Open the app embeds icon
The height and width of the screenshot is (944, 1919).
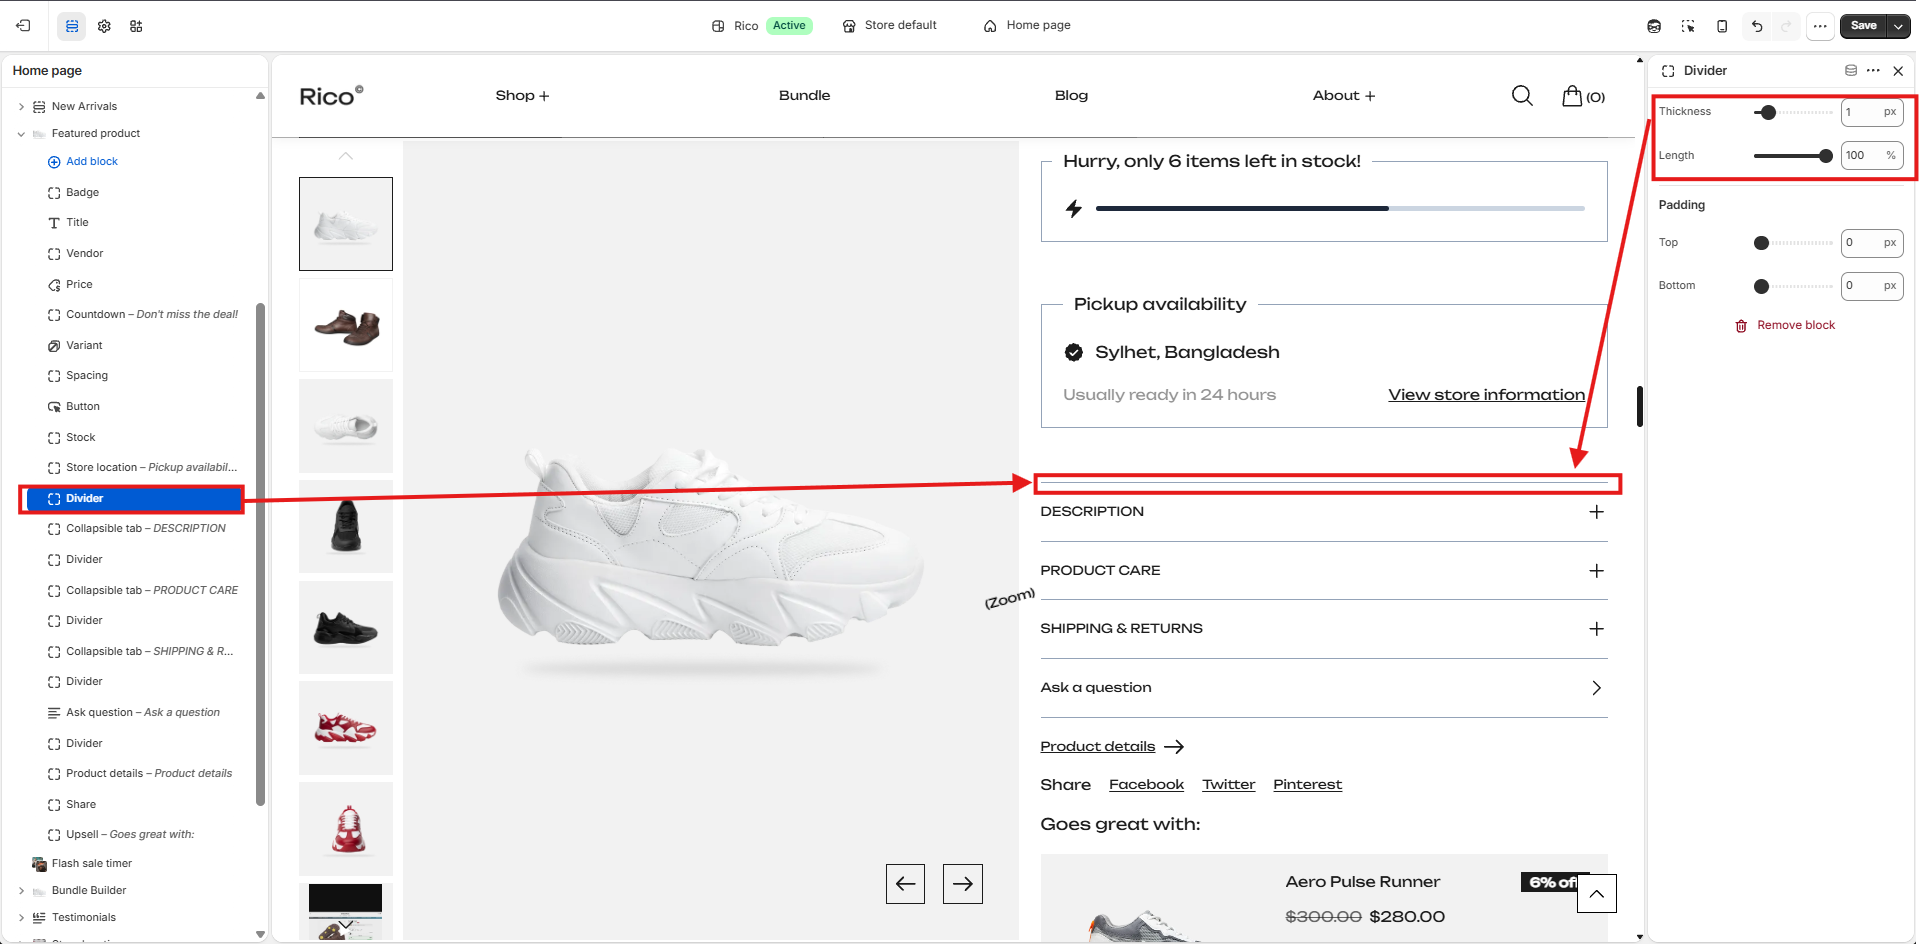click(x=136, y=26)
